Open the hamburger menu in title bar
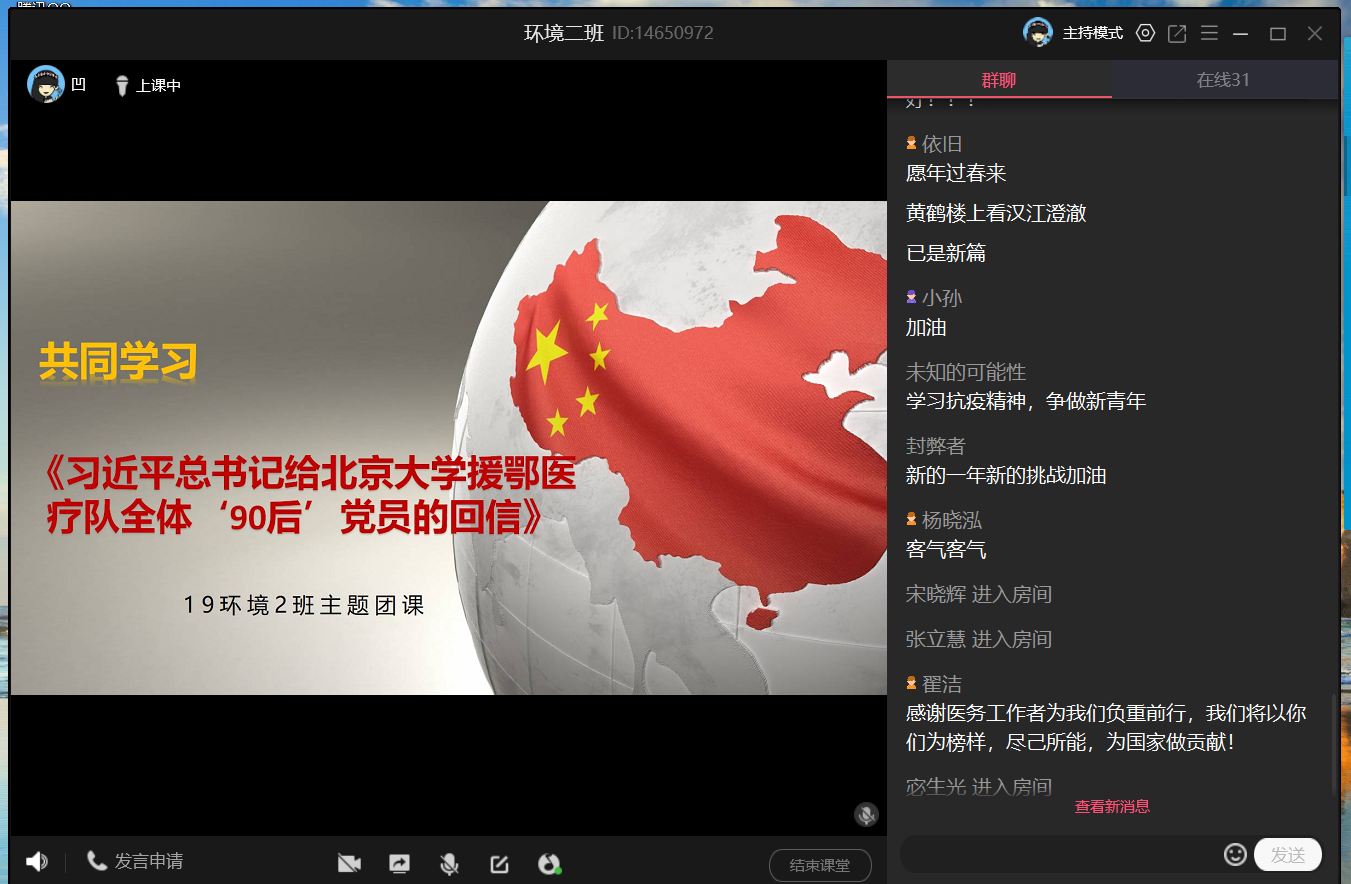This screenshot has height=884, width=1351. pos(1209,33)
